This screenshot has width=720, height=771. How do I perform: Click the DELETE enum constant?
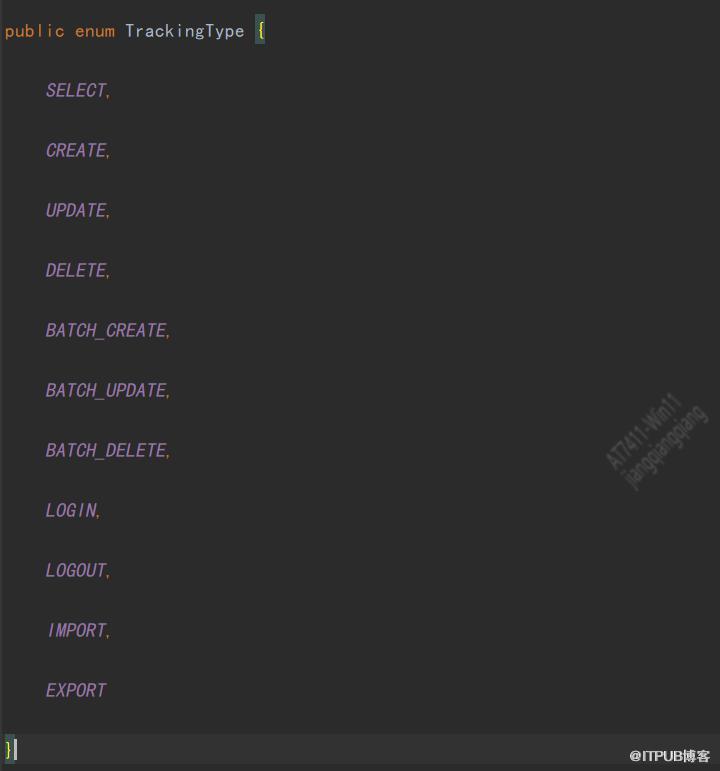click(75, 270)
